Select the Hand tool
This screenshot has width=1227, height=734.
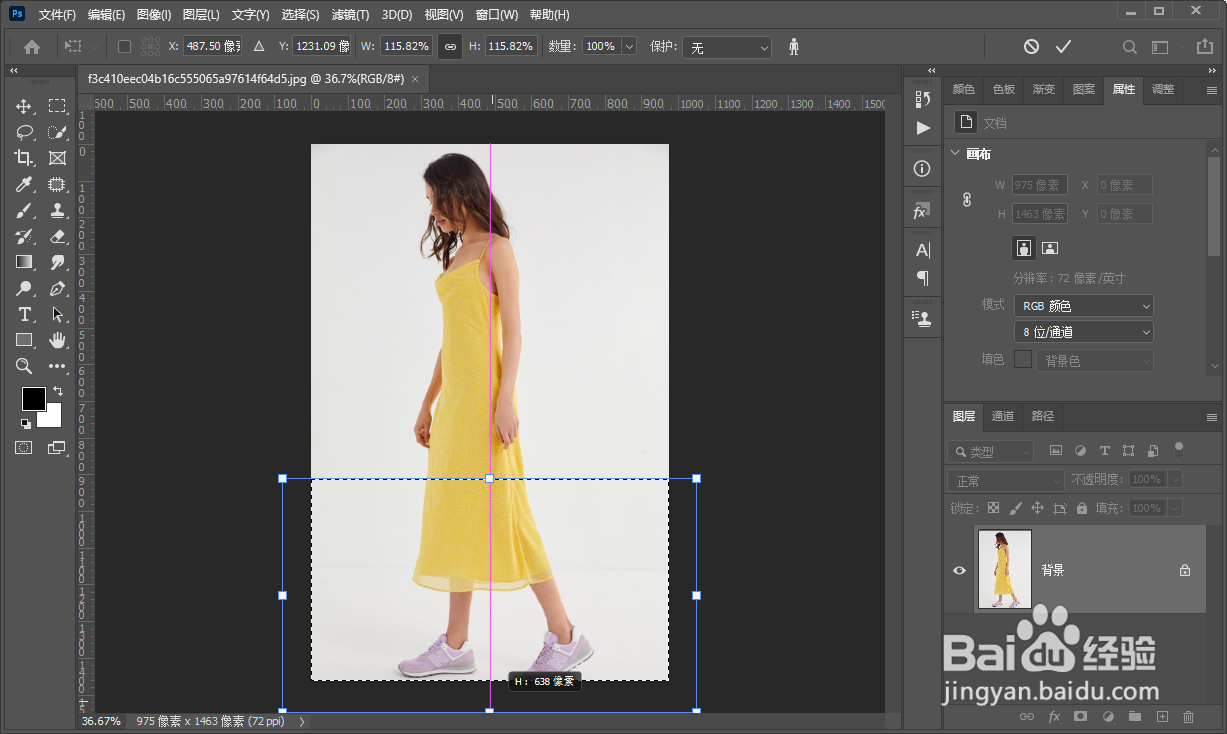coord(57,340)
